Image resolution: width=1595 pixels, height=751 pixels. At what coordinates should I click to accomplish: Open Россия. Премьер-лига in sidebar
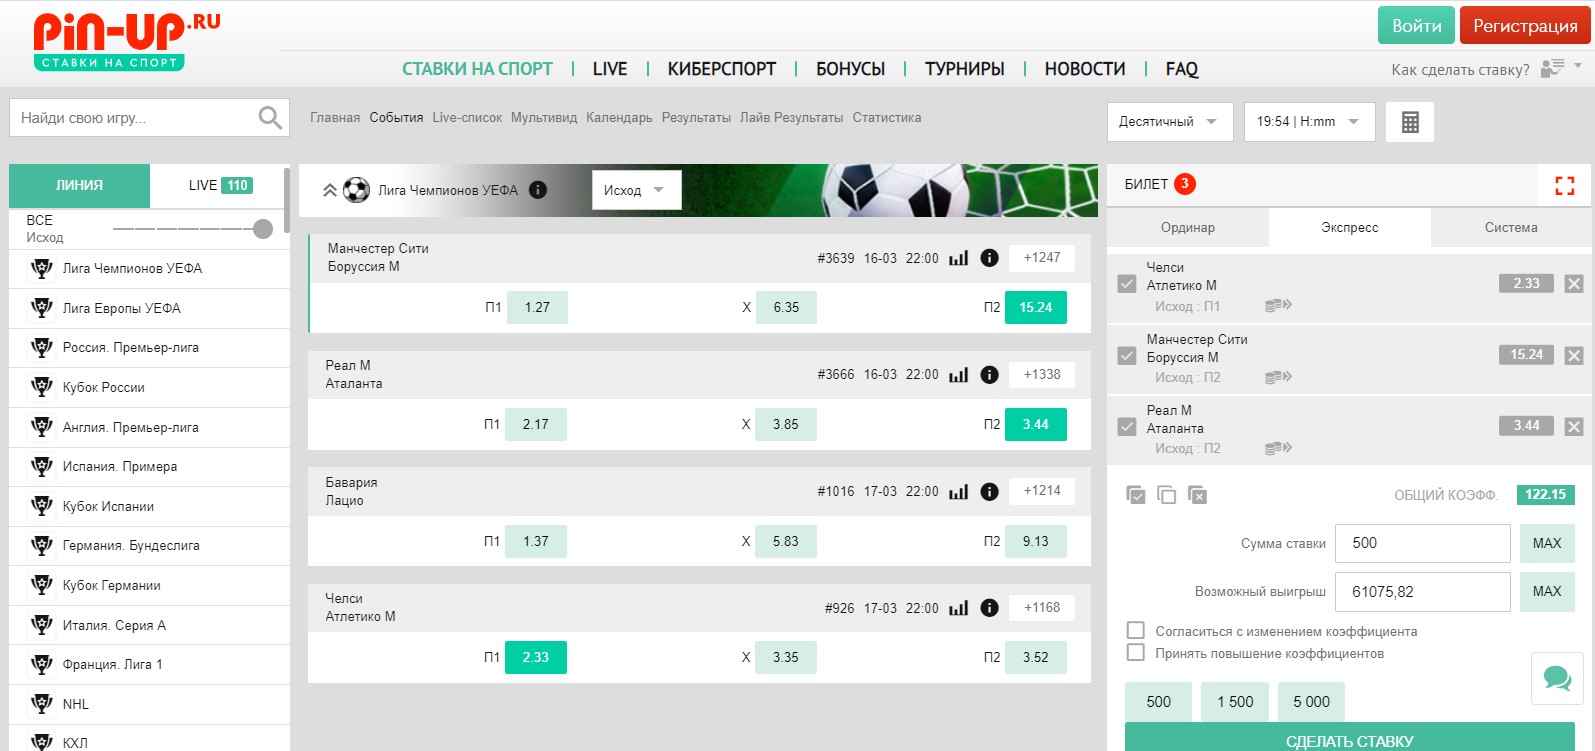pos(149,348)
